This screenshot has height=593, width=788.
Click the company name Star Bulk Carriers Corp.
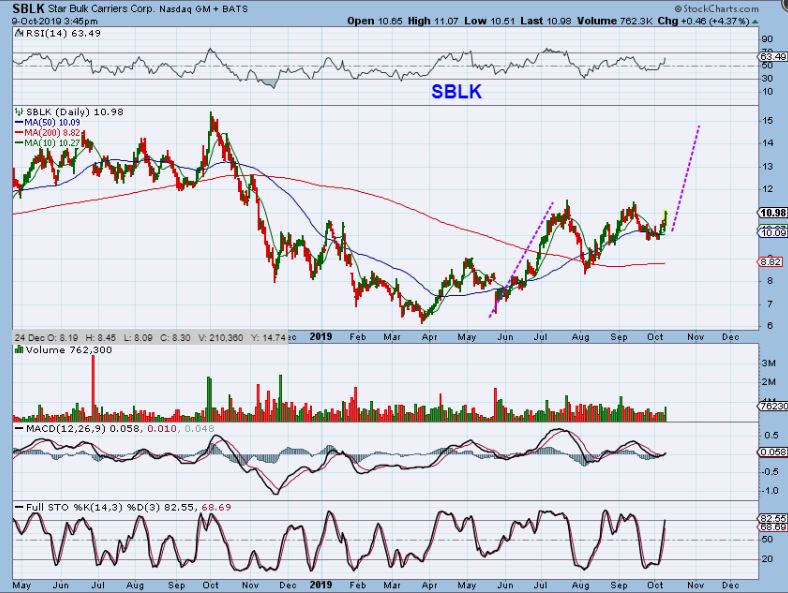(102, 9)
